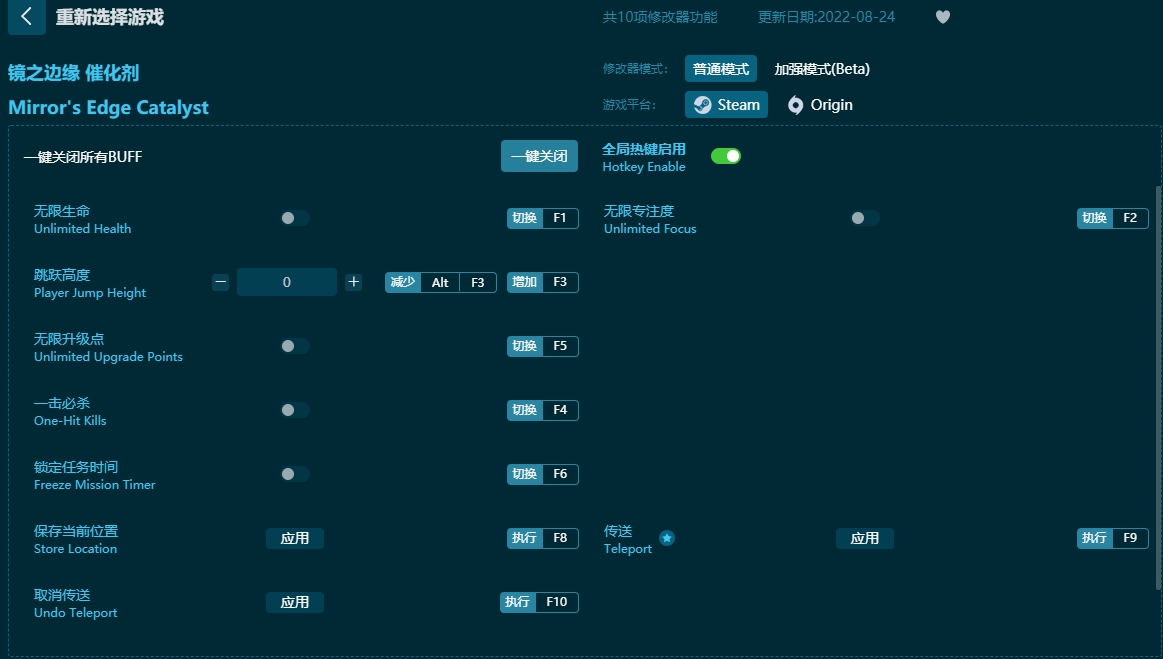Image resolution: width=1163 pixels, height=659 pixels.
Task: Click F5 hotkey for Unlimited Upgrade Points
Action: point(543,346)
